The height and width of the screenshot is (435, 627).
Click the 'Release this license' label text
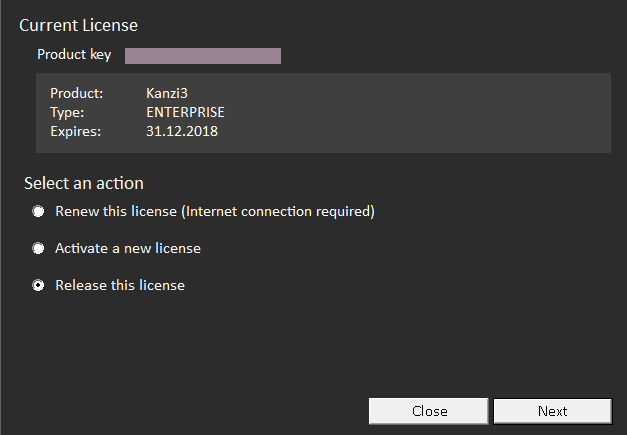(x=120, y=285)
